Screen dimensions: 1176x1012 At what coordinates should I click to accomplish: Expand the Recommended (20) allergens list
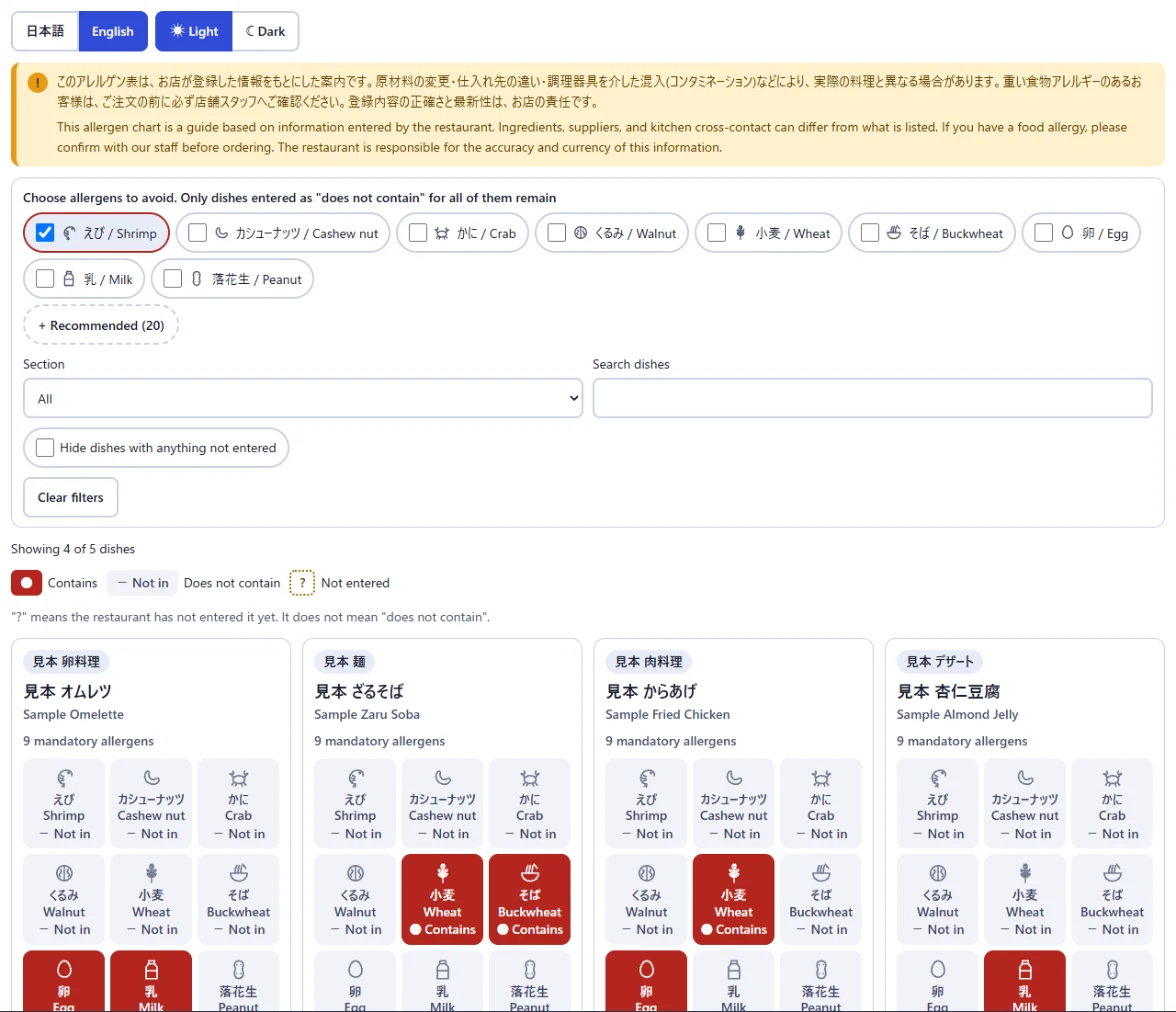click(x=101, y=326)
